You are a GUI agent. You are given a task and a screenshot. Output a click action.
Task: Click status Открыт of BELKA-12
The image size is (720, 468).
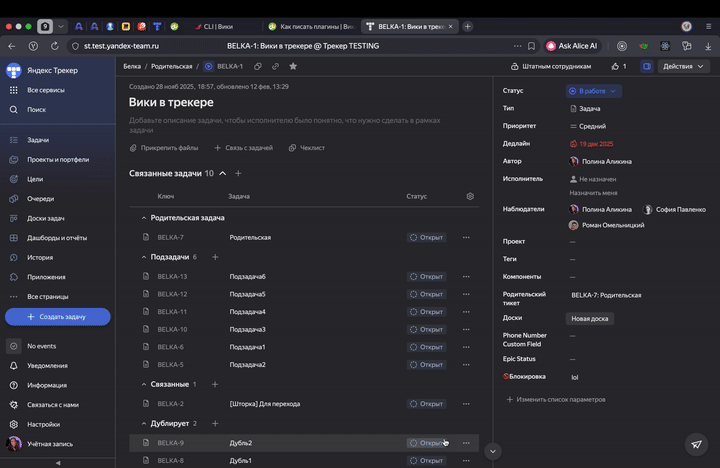(427, 294)
